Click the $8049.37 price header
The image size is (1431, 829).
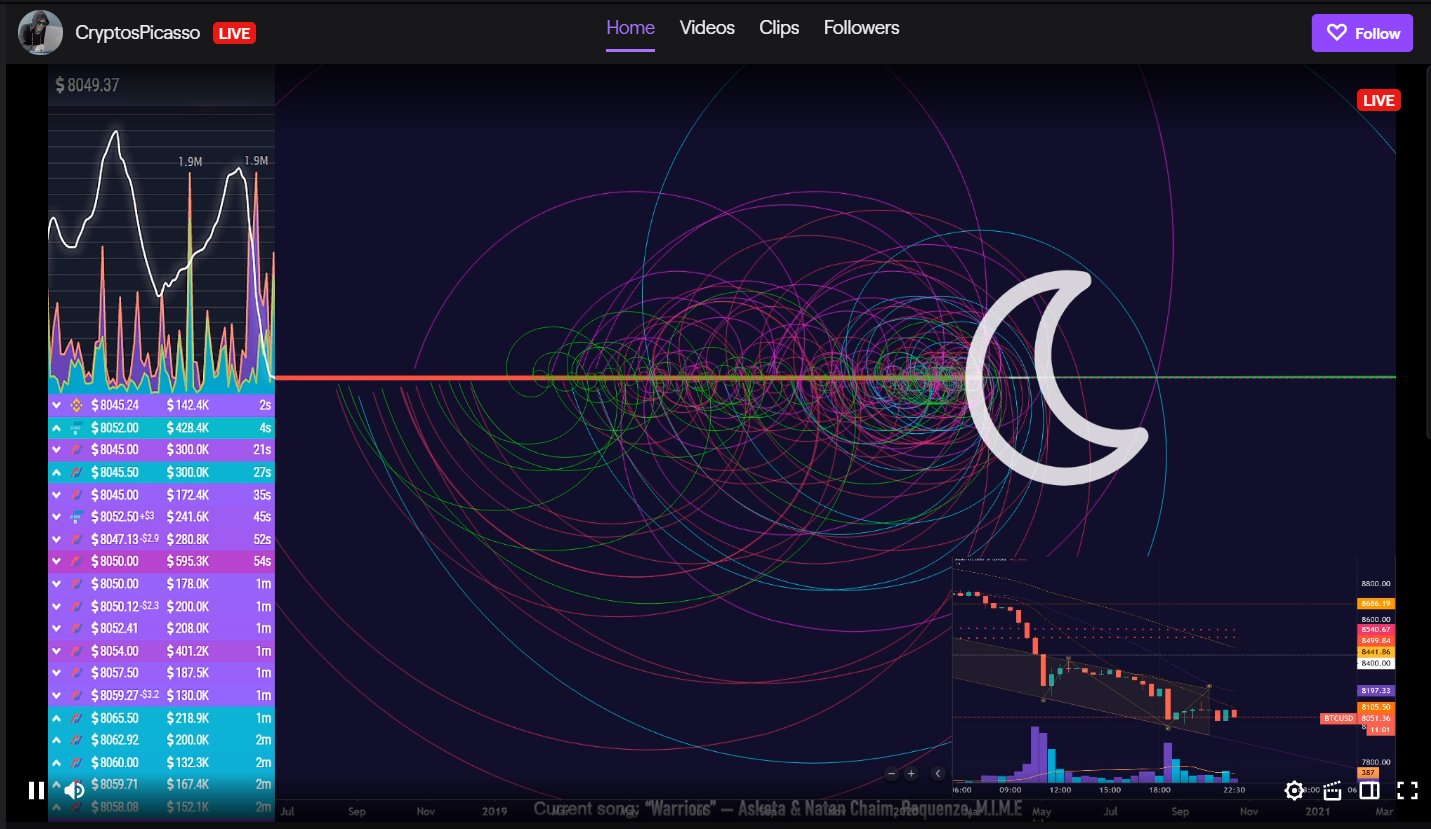pyautogui.click(x=88, y=85)
